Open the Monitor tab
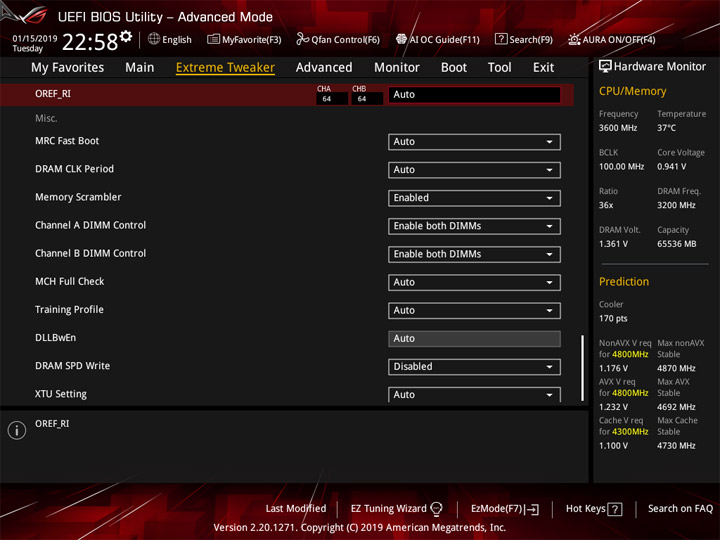 tap(397, 68)
